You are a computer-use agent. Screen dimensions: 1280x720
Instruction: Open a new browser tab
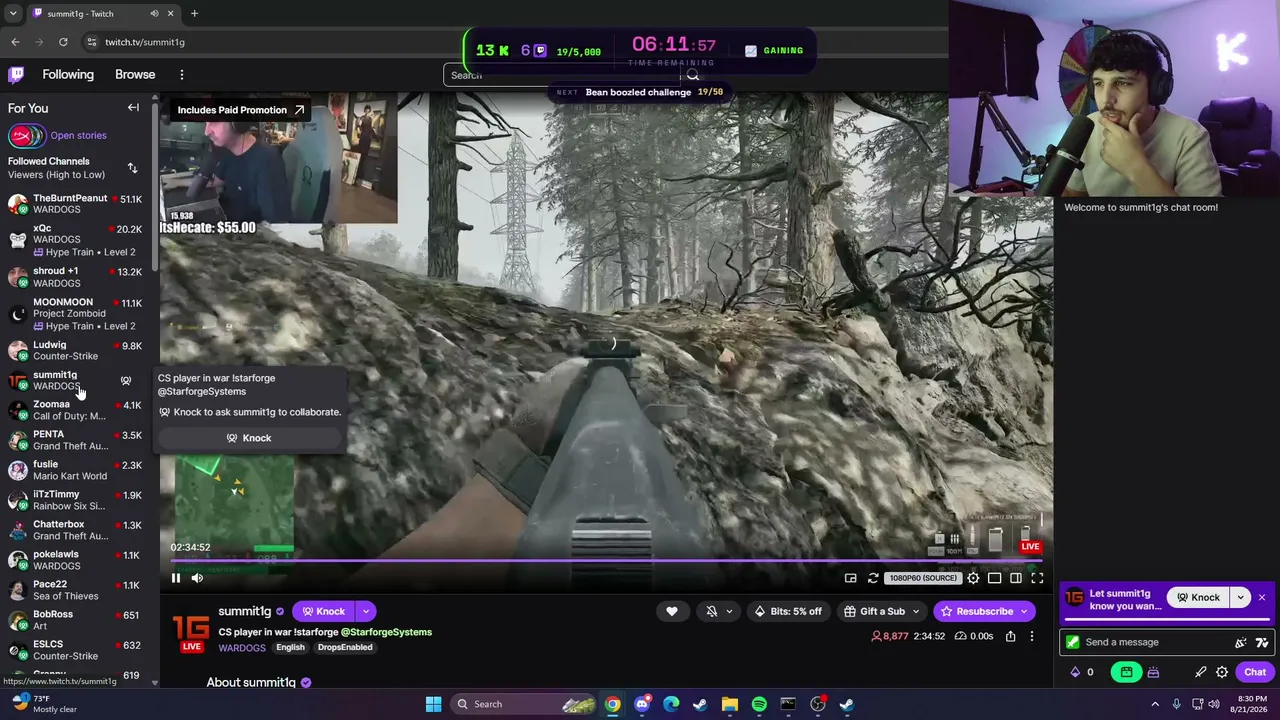pos(194,13)
